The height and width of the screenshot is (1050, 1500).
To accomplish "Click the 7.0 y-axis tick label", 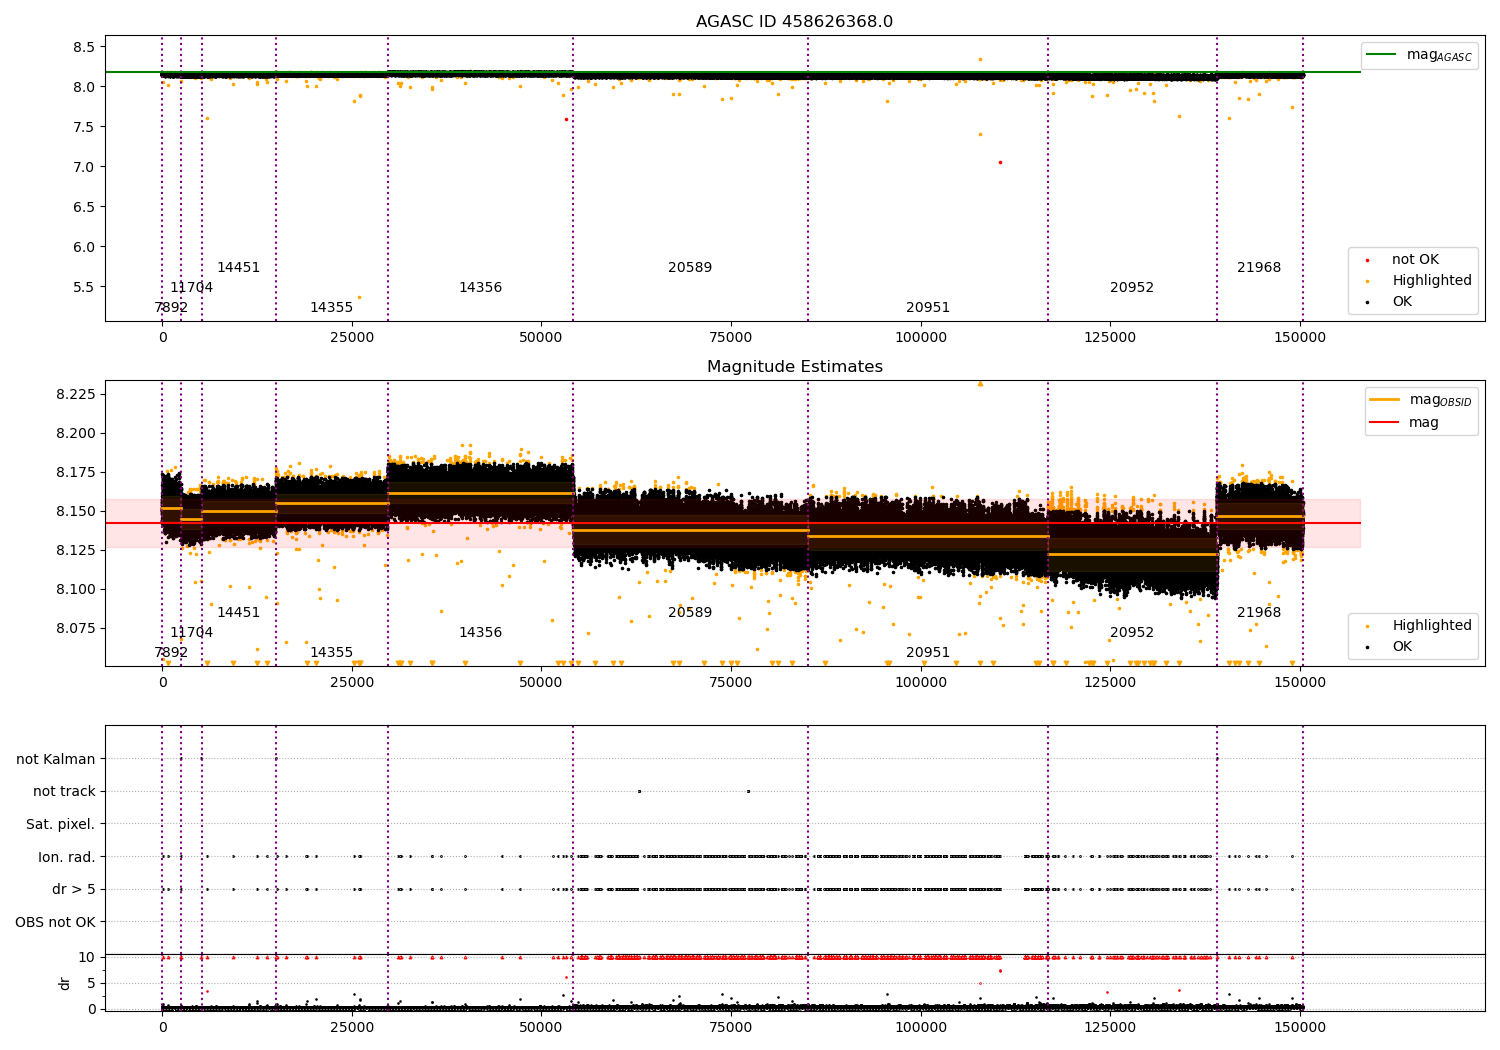I will (x=84, y=168).
